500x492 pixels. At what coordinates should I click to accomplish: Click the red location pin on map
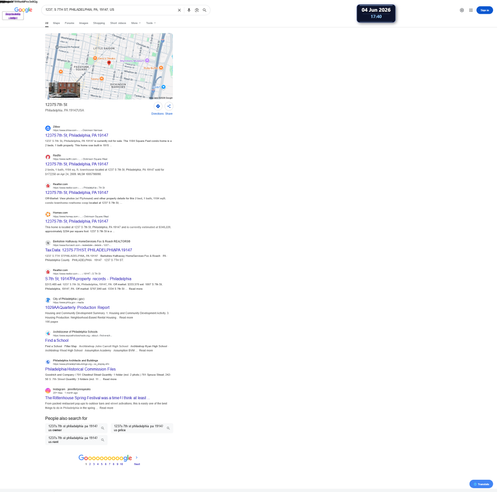click(x=109, y=63)
